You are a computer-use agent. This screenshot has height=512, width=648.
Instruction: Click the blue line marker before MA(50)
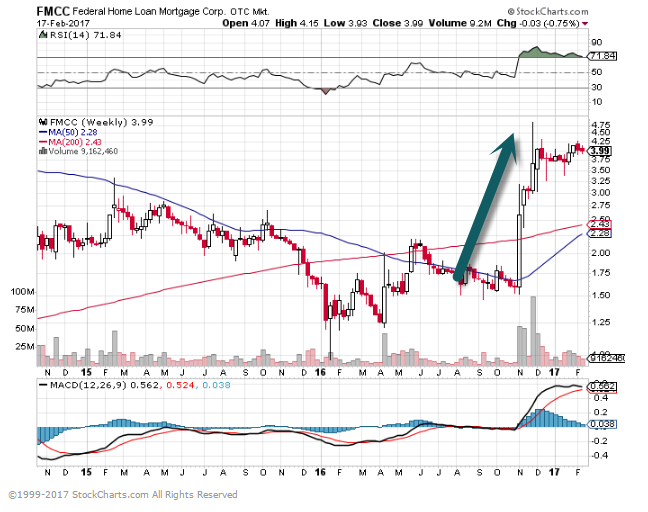point(43,132)
